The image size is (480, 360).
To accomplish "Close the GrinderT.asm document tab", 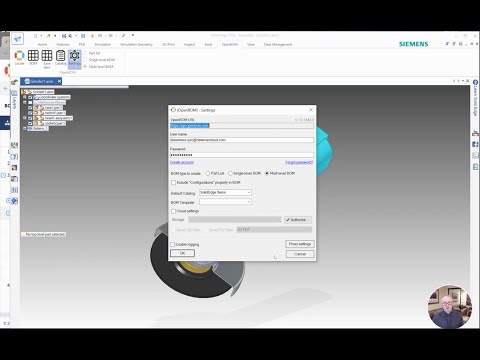I will pos(59,81).
